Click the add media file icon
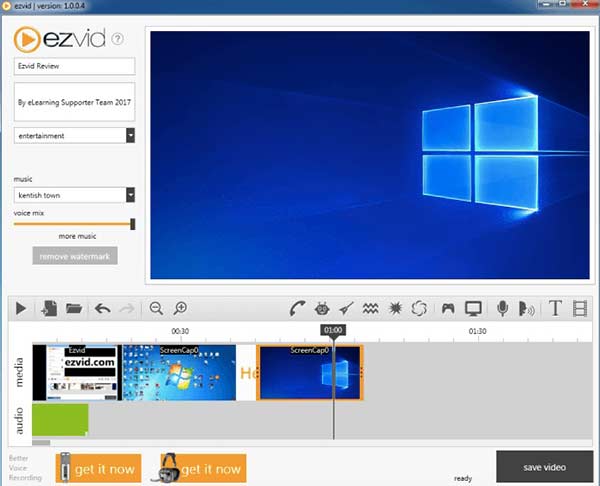600x486 pixels. (49, 309)
